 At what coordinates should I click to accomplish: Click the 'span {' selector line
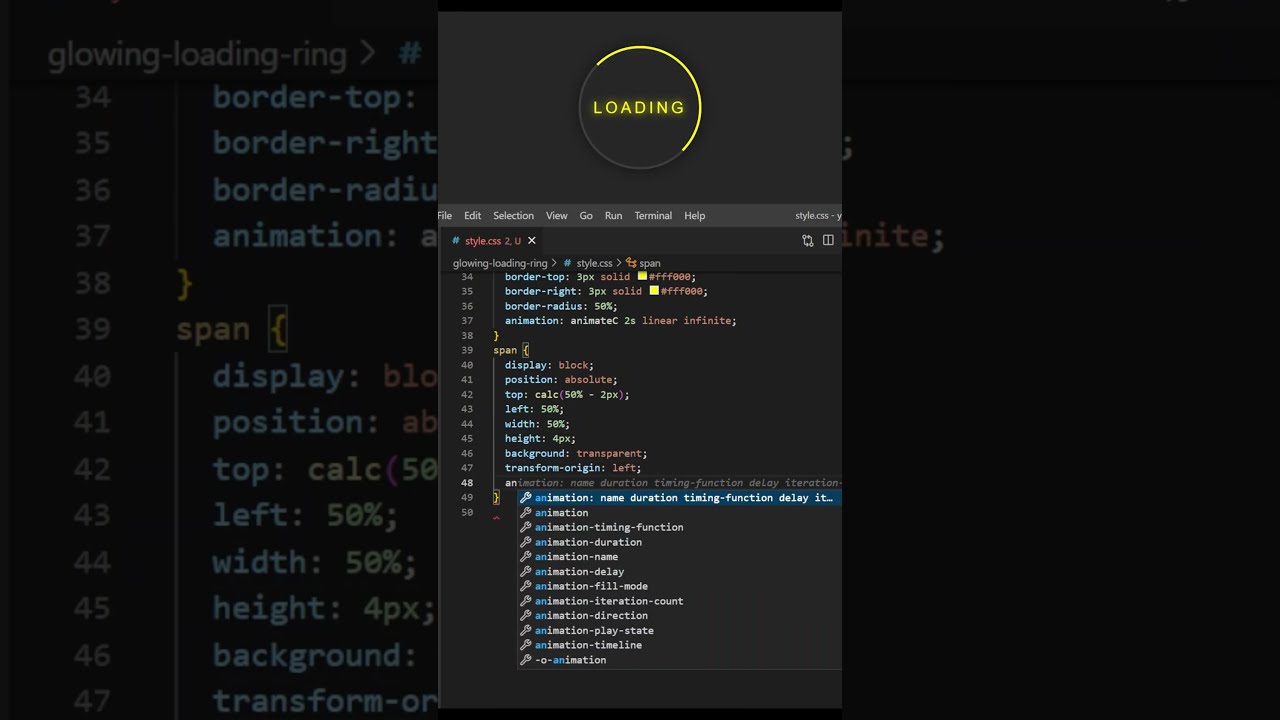[511, 350]
